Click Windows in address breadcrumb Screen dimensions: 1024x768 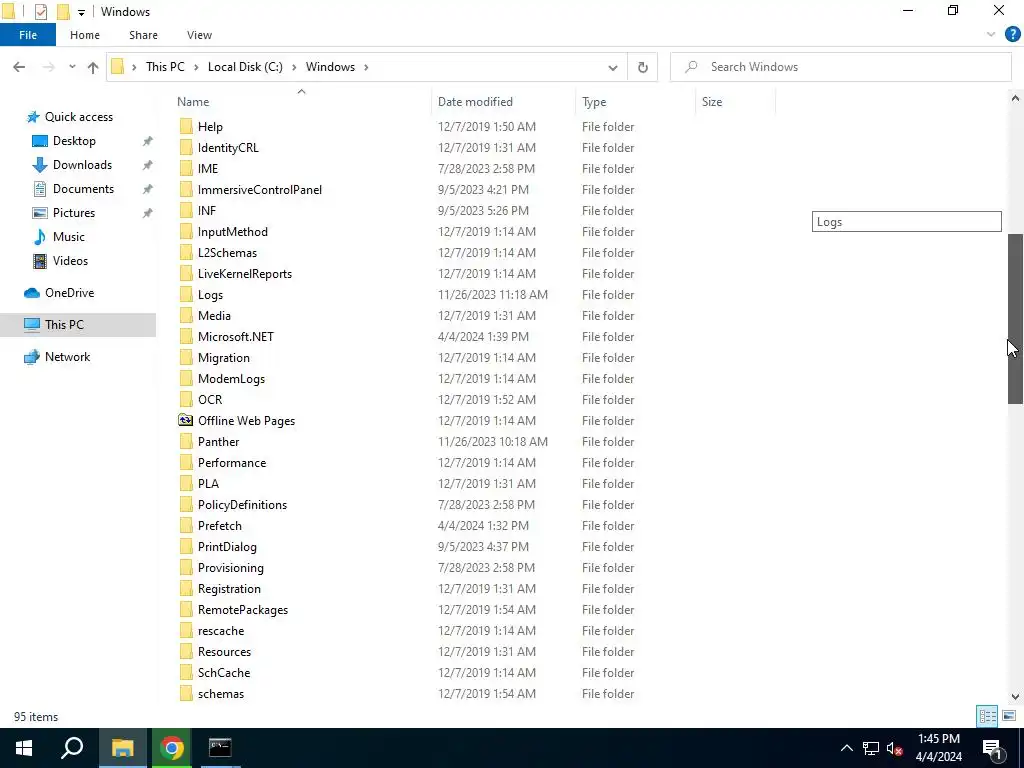pos(330,67)
